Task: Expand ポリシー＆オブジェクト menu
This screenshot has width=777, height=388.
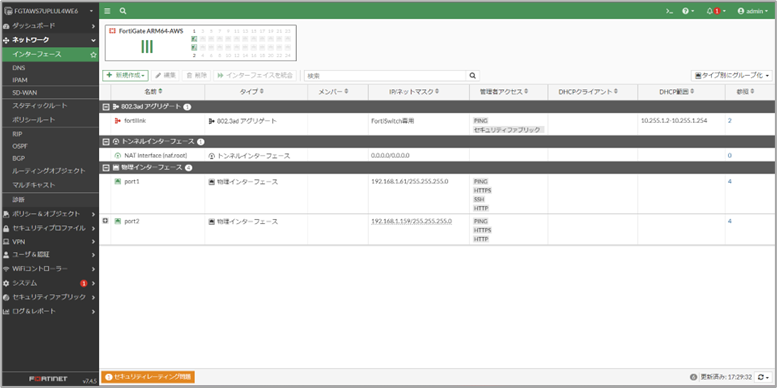Action: 49,214
